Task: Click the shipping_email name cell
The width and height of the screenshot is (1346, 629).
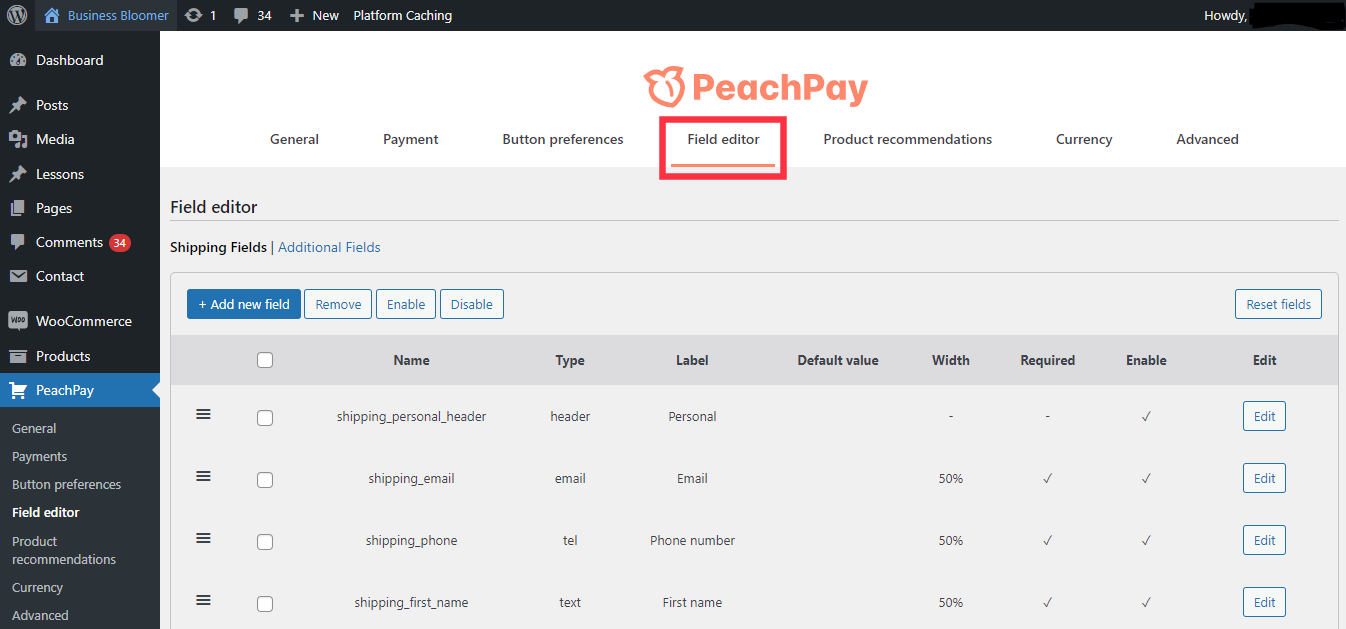Action: pos(411,478)
